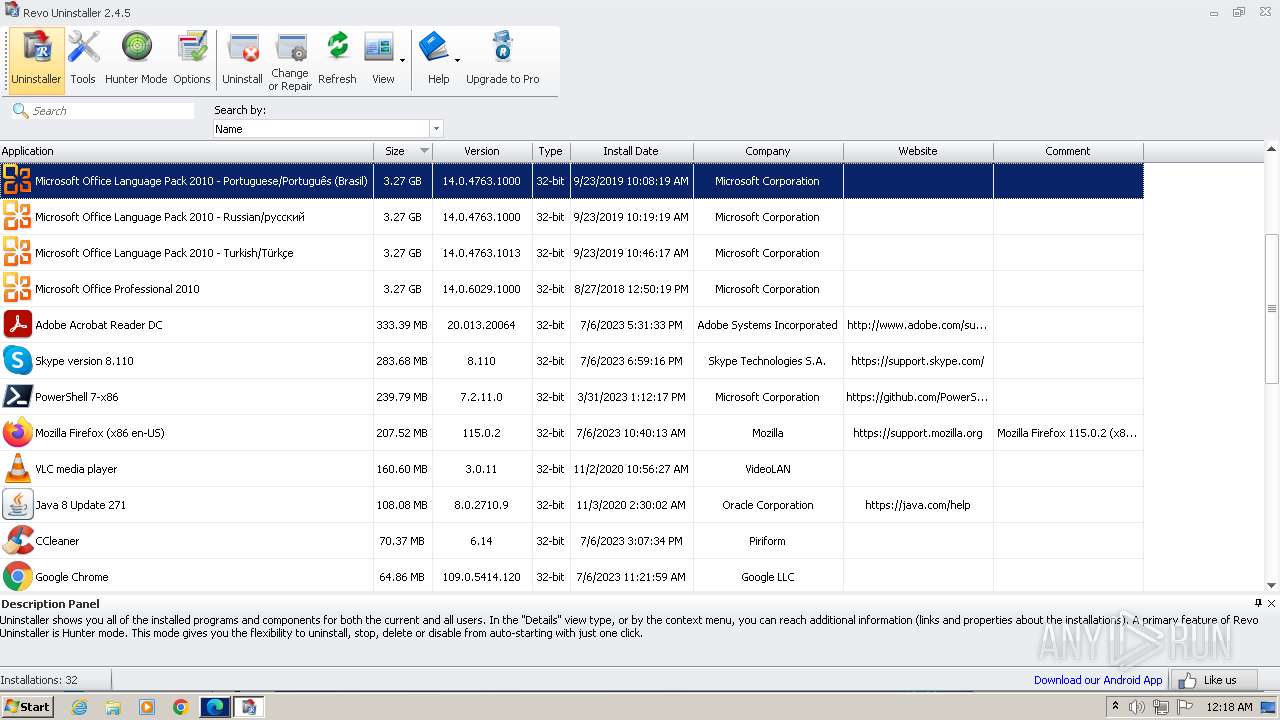Viewport: 1280px width, 720px height.
Task: Sort by Company column header
Action: coord(768,151)
